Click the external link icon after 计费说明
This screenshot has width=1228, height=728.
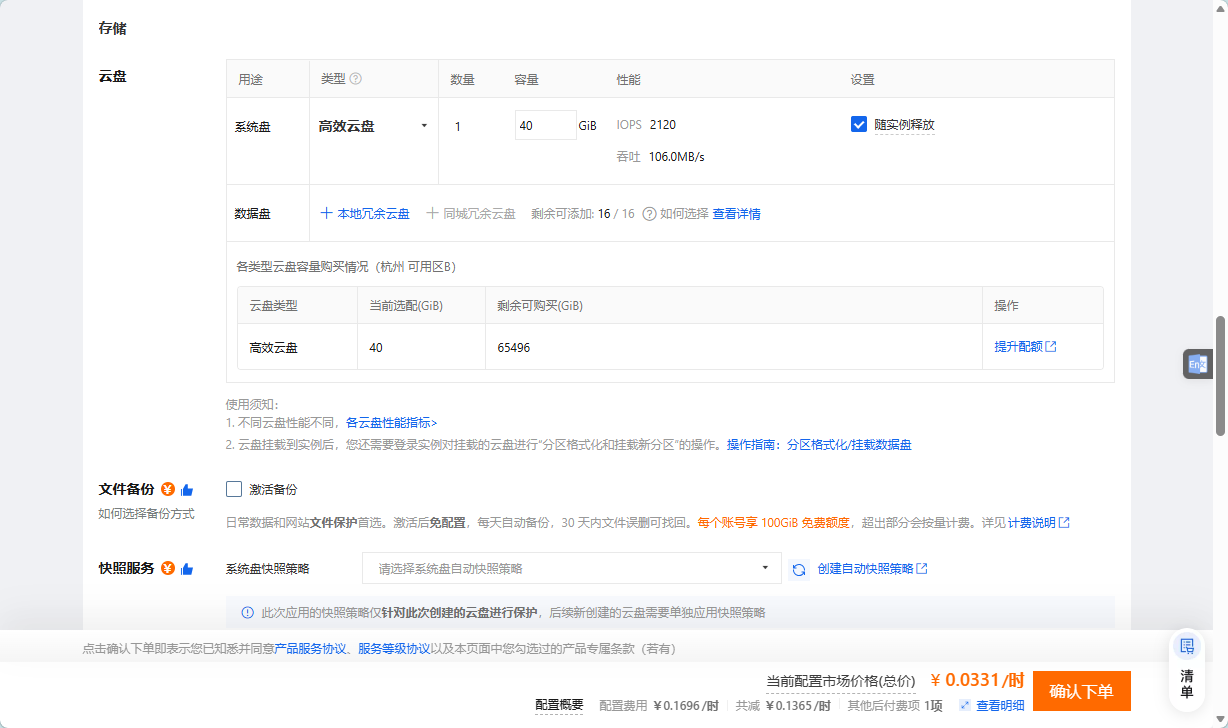(x=1064, y=523)
